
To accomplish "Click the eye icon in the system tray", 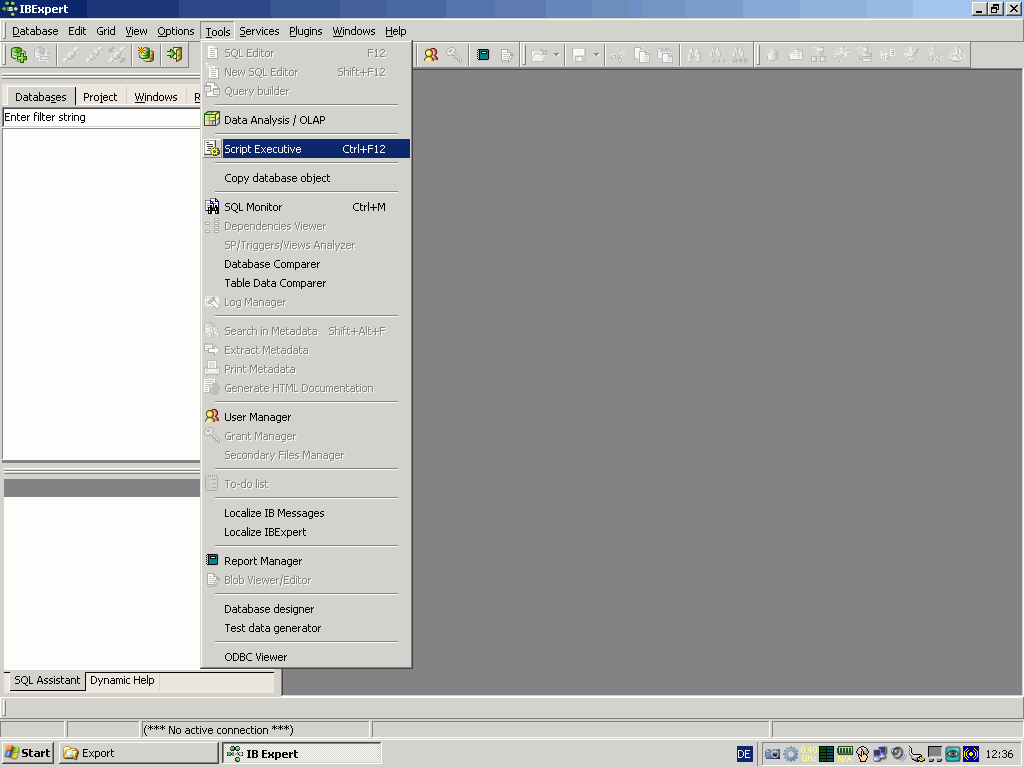I will pos(953,754).
